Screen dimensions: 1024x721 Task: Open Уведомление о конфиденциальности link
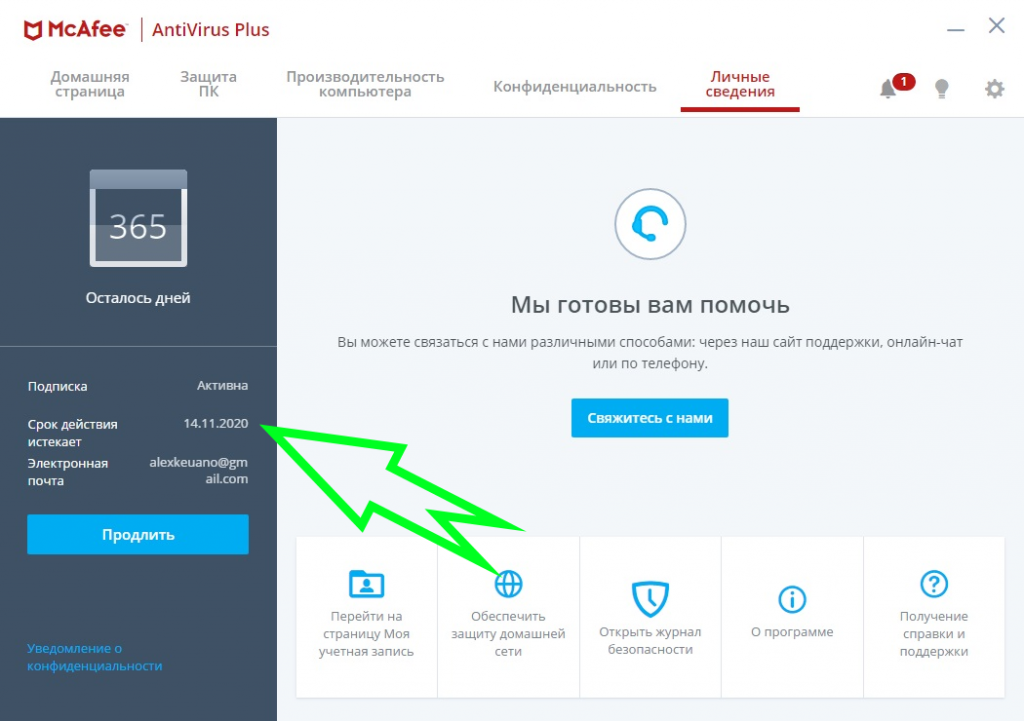click(x=95, y=657)
